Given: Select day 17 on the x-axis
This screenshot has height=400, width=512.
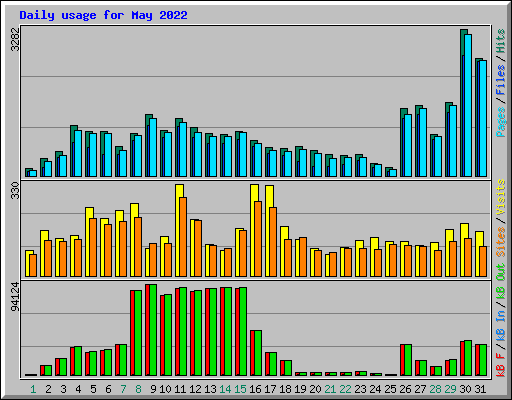Looking at the screenshot, I should pos(270,389).
